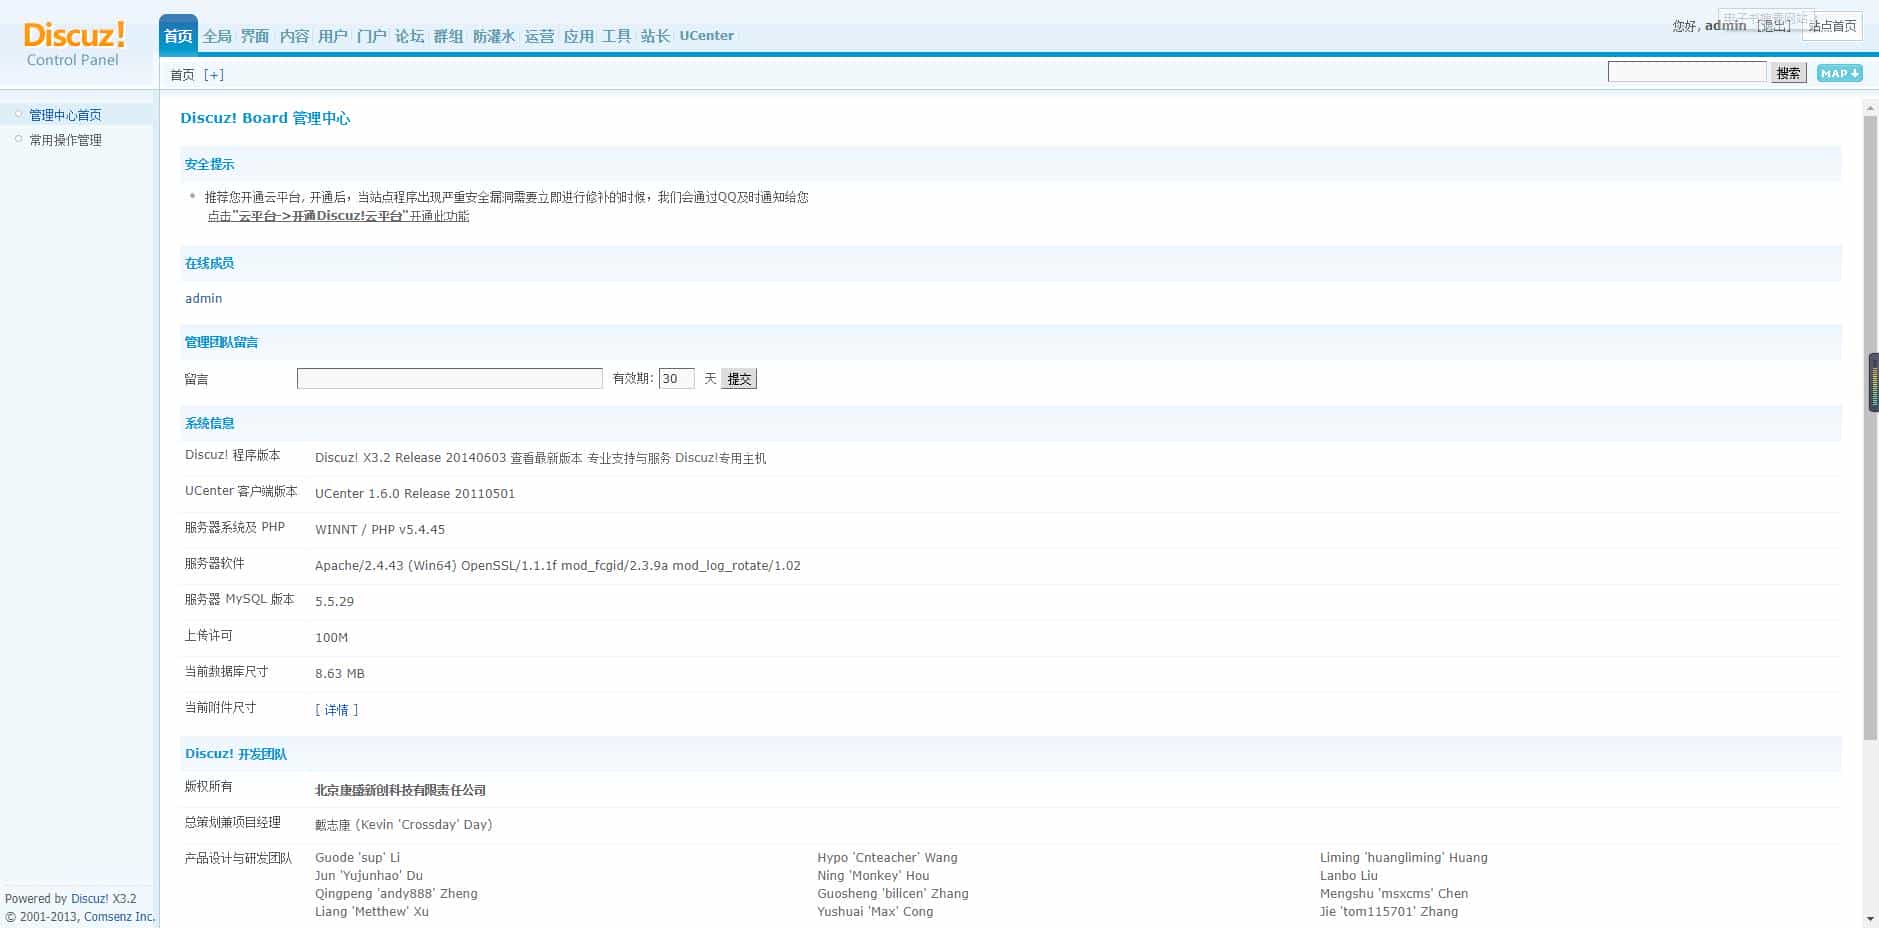The image size is (1879, 928).
Task: Switch to the 门户 tab
Action: [371, 36]
